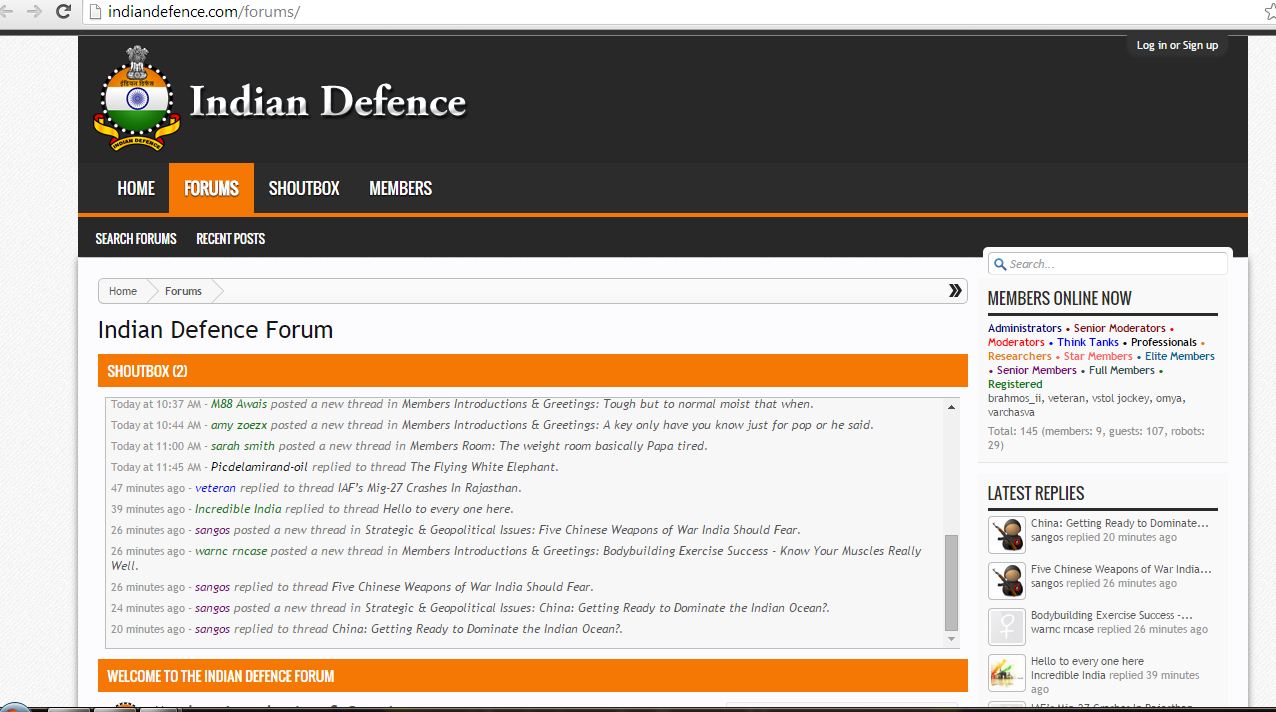Image resolution: width=1276 pixels, height=712 pixels.
Task: Bookmark the page using the star icon
Action: coord(1270,12)
